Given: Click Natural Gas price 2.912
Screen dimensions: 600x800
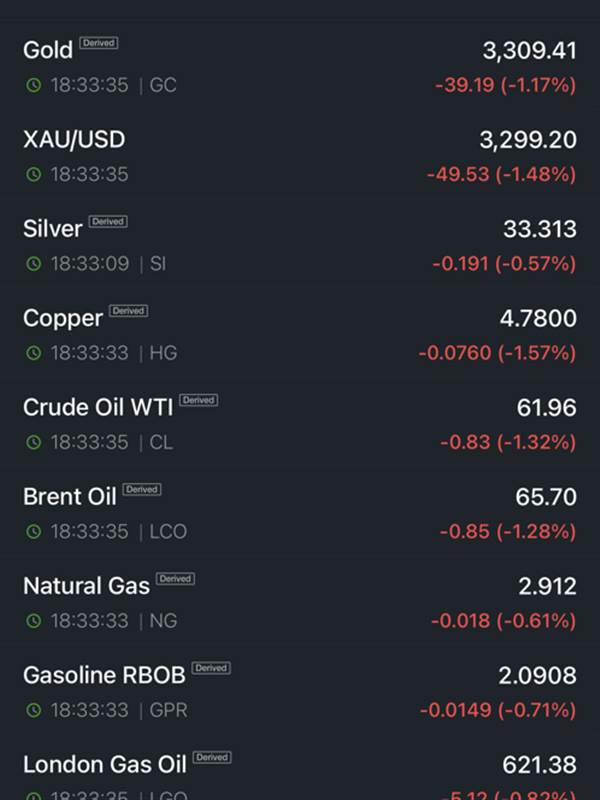Looking at the screenshot, I should tap(547, 586).
